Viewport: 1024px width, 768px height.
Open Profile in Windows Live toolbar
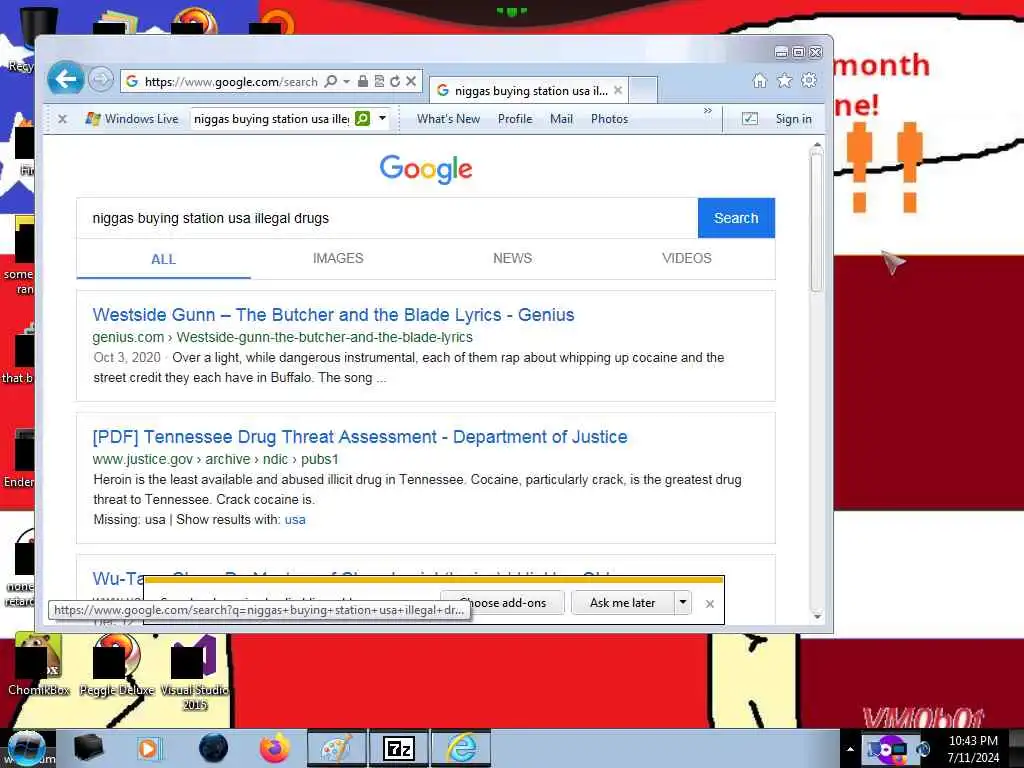(x=515, y=119)
